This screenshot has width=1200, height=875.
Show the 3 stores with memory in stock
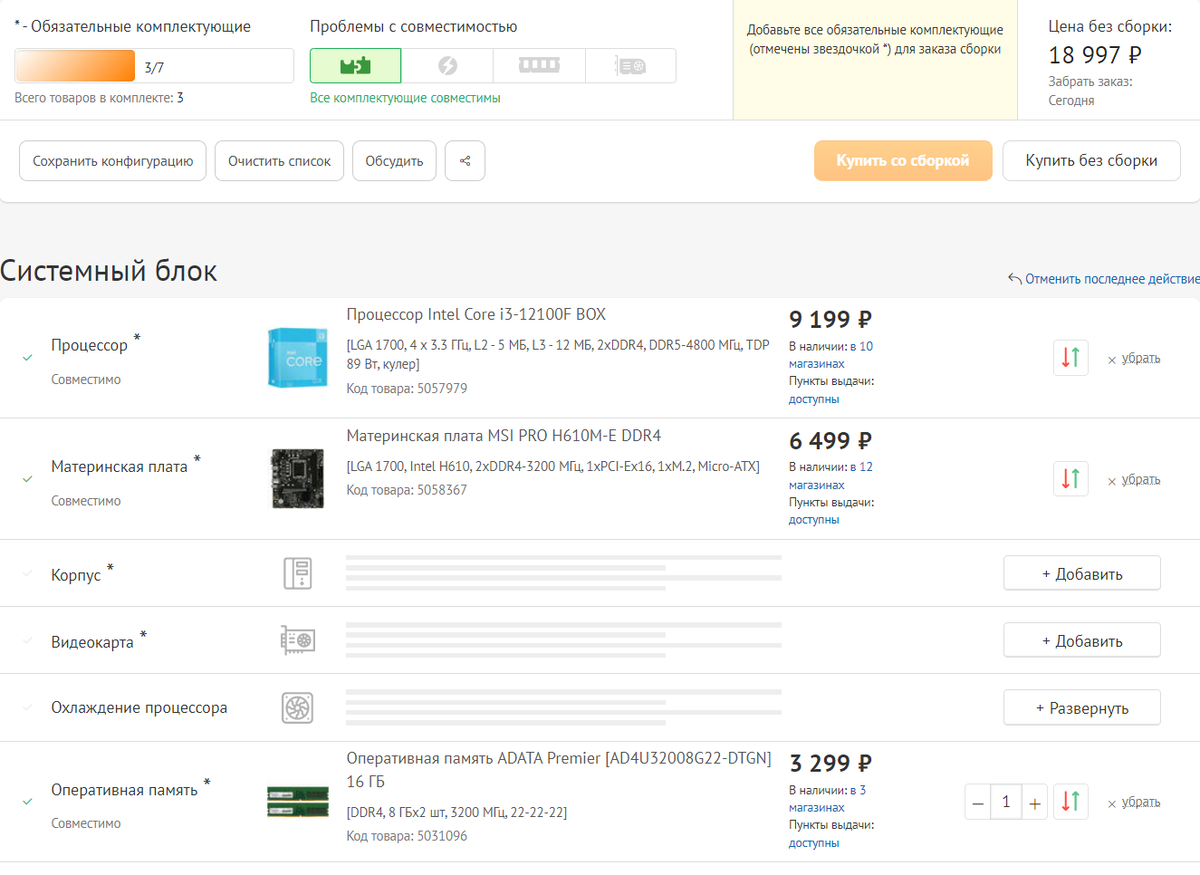pyautogui.click(x=827, y=799)
